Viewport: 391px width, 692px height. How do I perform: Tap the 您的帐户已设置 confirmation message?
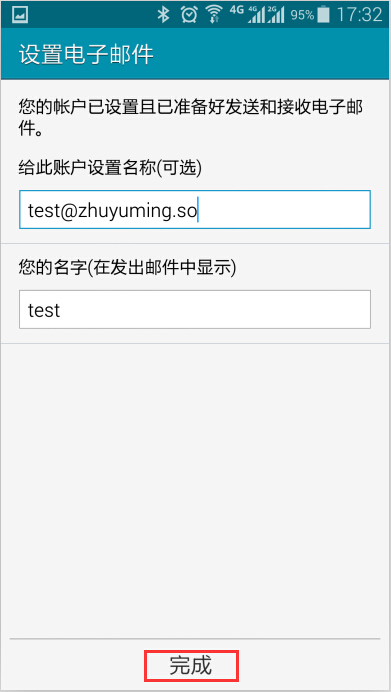coord(194,117)
